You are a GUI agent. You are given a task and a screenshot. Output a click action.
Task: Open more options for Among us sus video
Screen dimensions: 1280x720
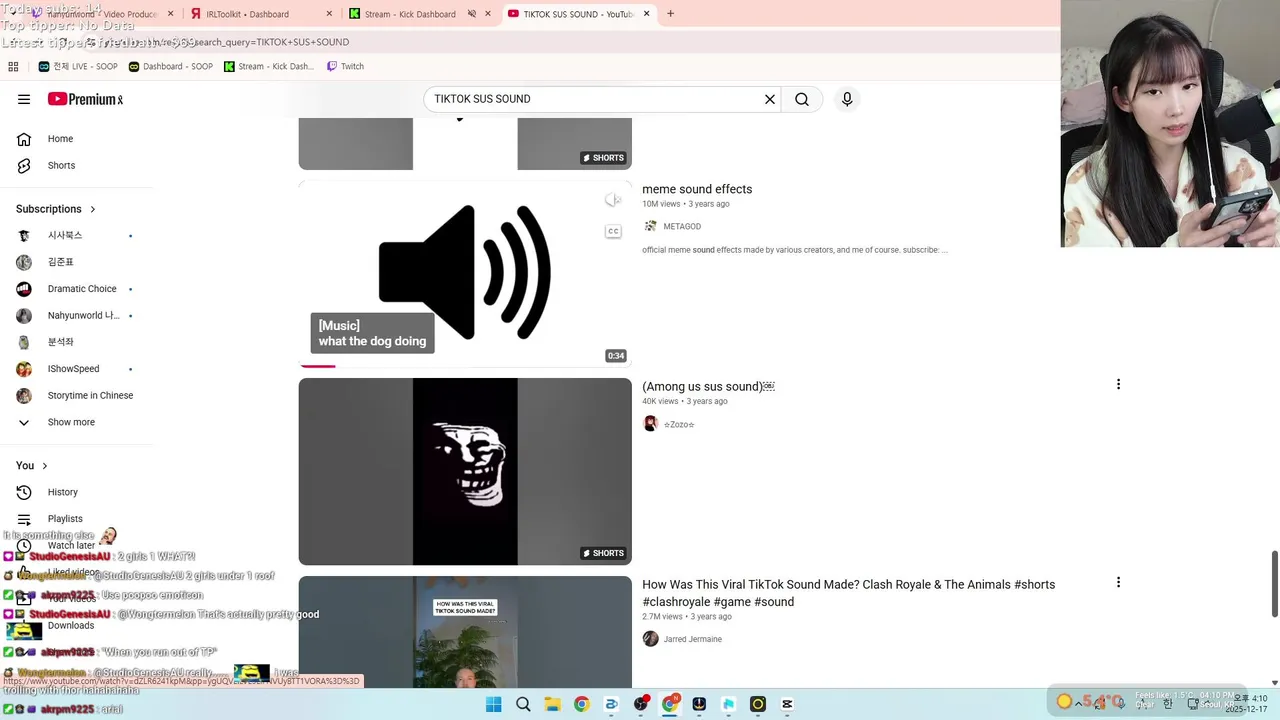click(1118, 385)
